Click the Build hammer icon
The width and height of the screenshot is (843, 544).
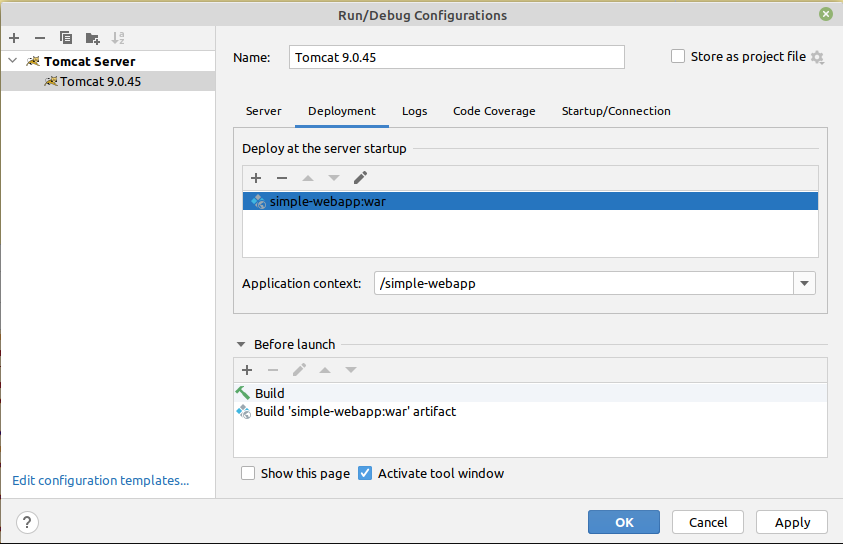[242, 393]
